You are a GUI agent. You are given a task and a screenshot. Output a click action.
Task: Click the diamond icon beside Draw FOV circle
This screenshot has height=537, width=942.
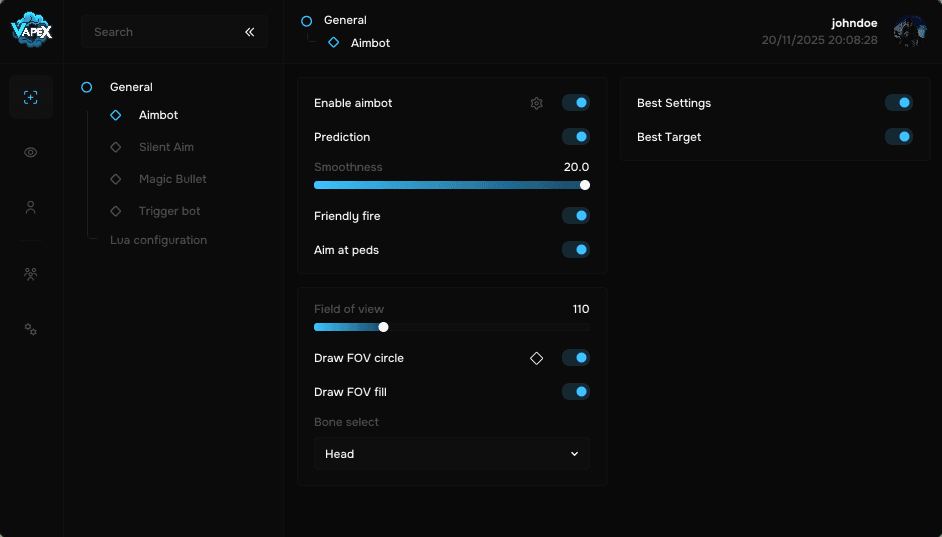tap(537, 358)
